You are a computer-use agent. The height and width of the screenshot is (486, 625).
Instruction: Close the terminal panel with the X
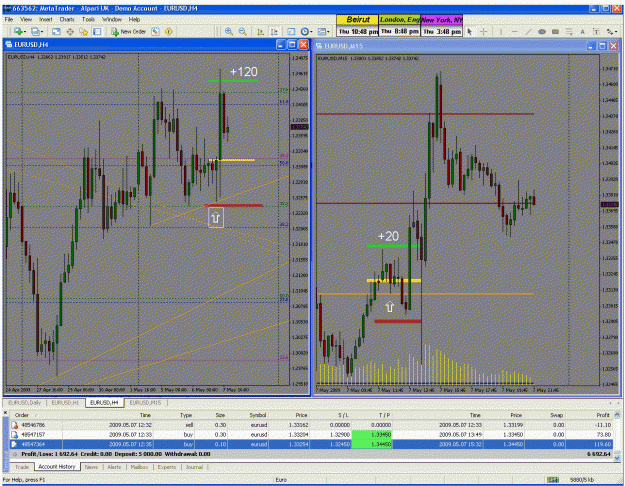coord(5,413)
